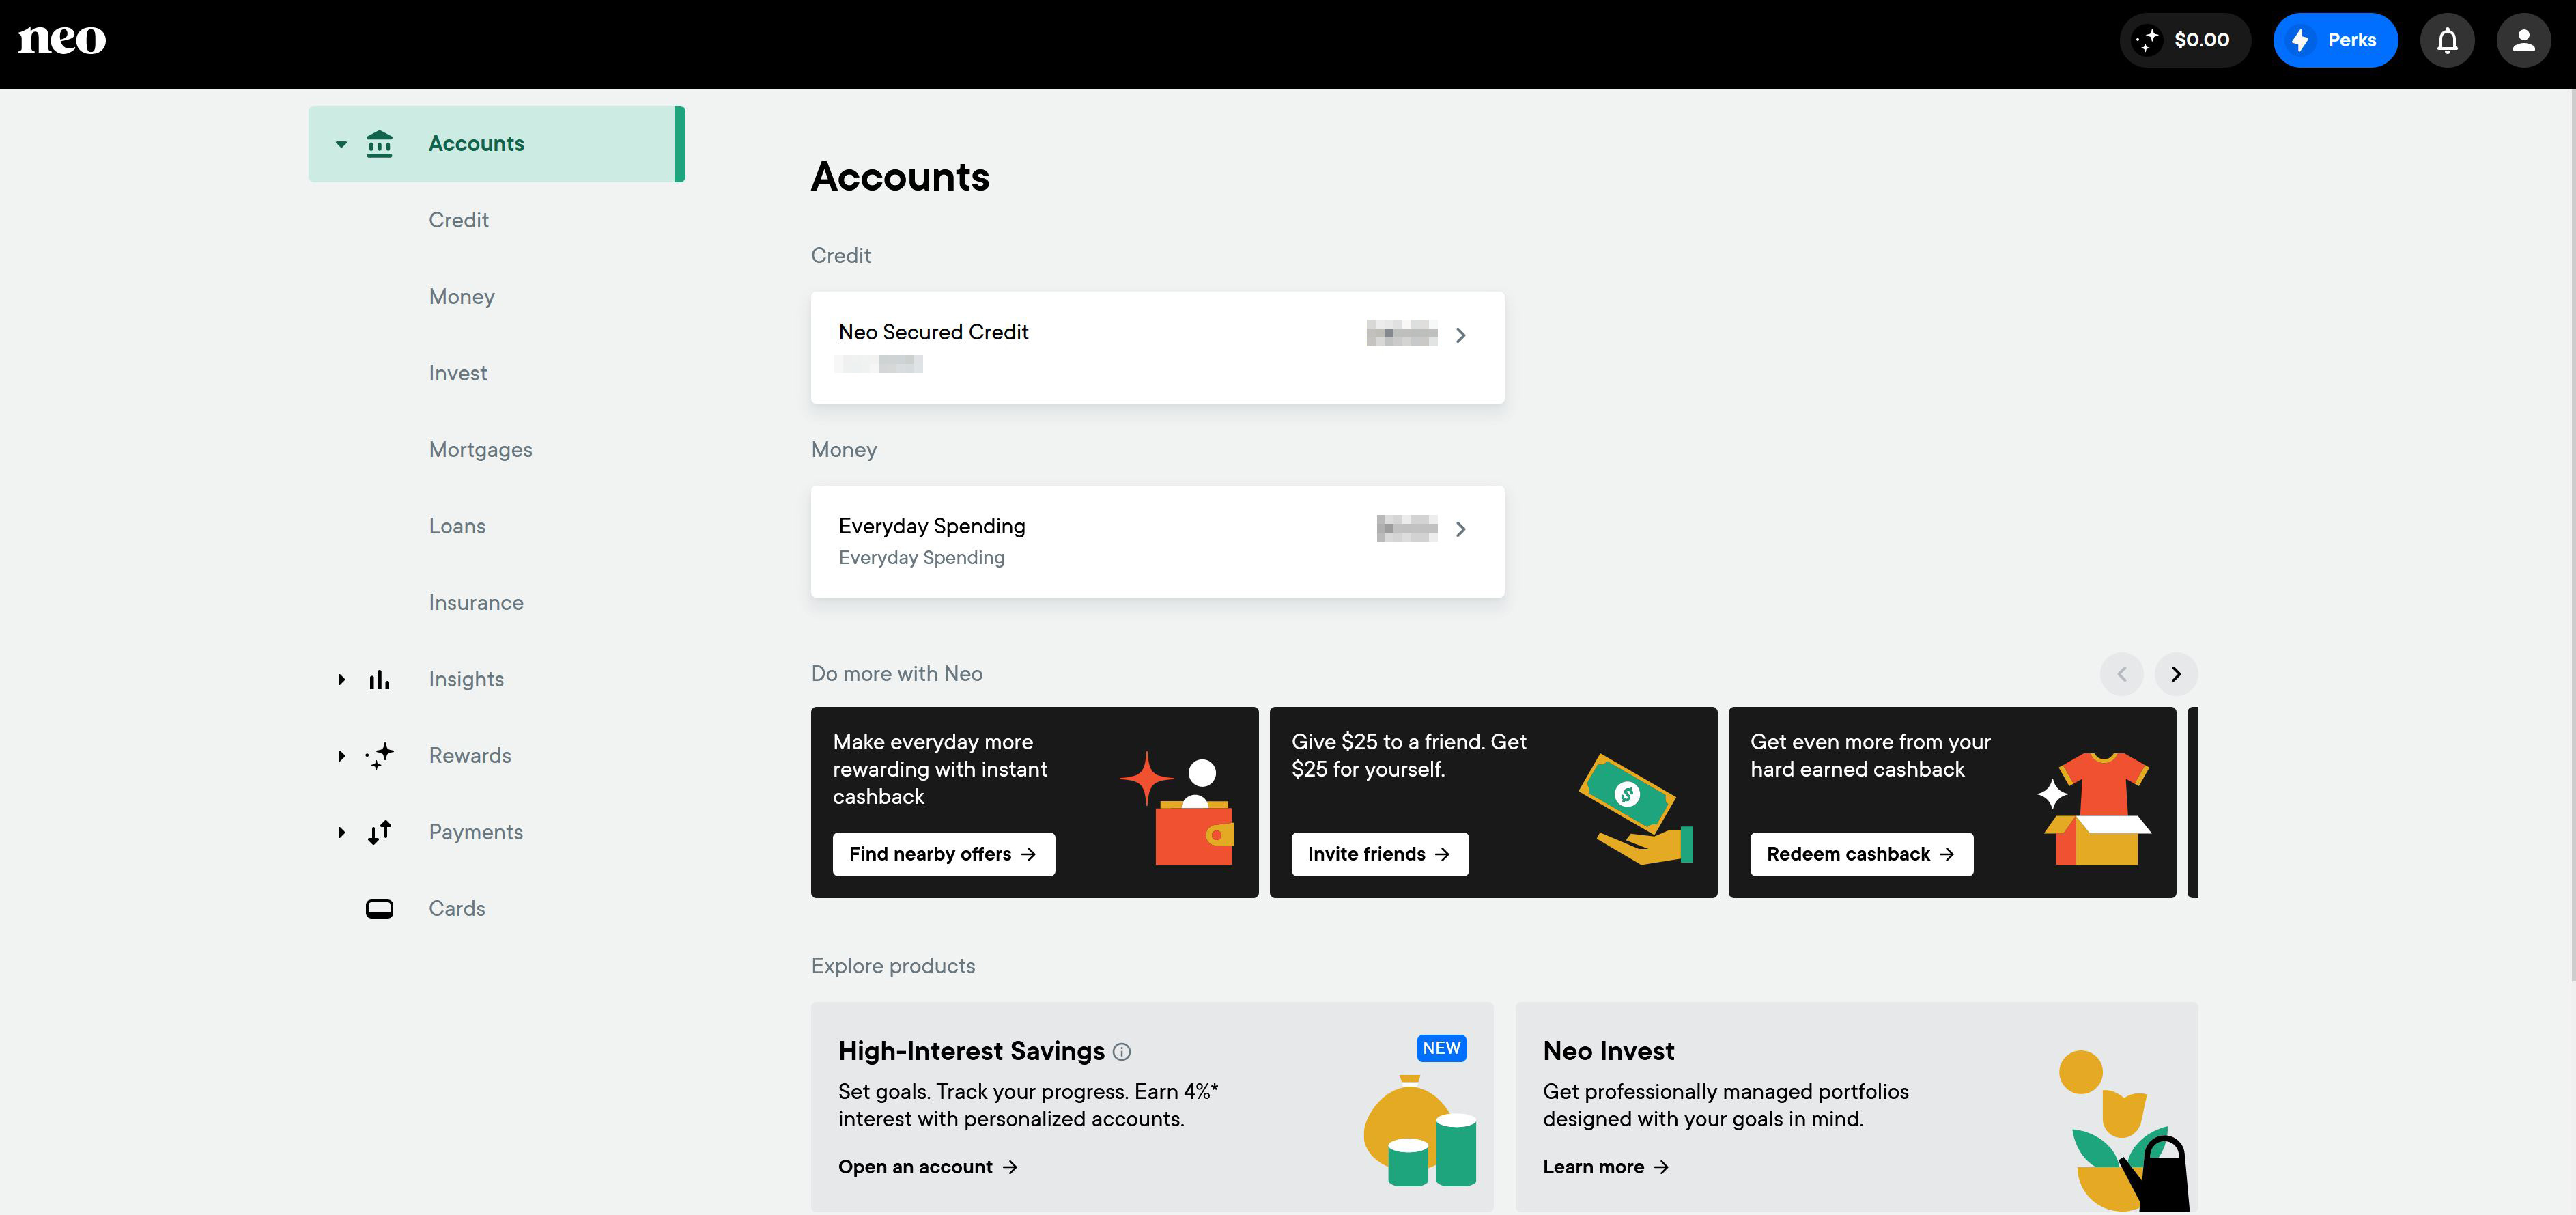
Task: Select Mortgages in the sidebar
Action: pos(480,450)
